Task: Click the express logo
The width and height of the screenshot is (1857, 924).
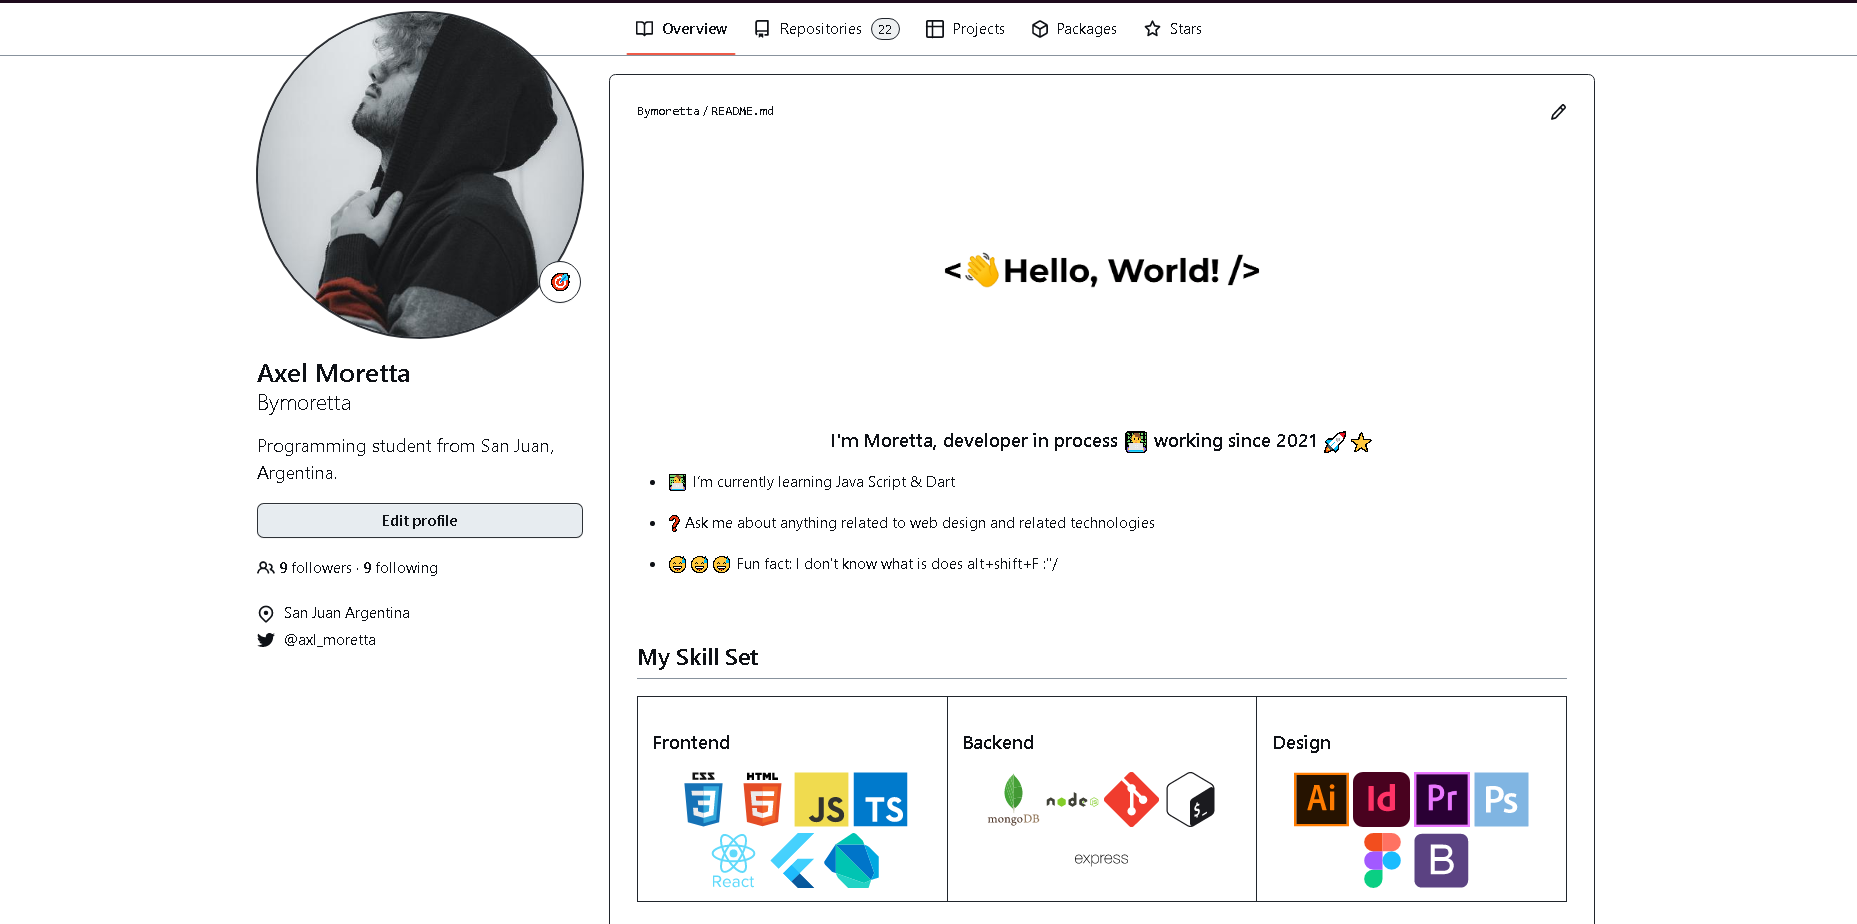Action: click(1101, 858)
